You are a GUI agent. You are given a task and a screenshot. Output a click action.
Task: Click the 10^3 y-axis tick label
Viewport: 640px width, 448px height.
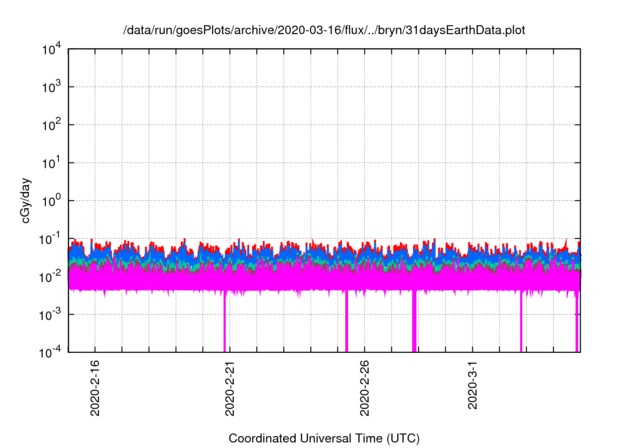point(52,87)
